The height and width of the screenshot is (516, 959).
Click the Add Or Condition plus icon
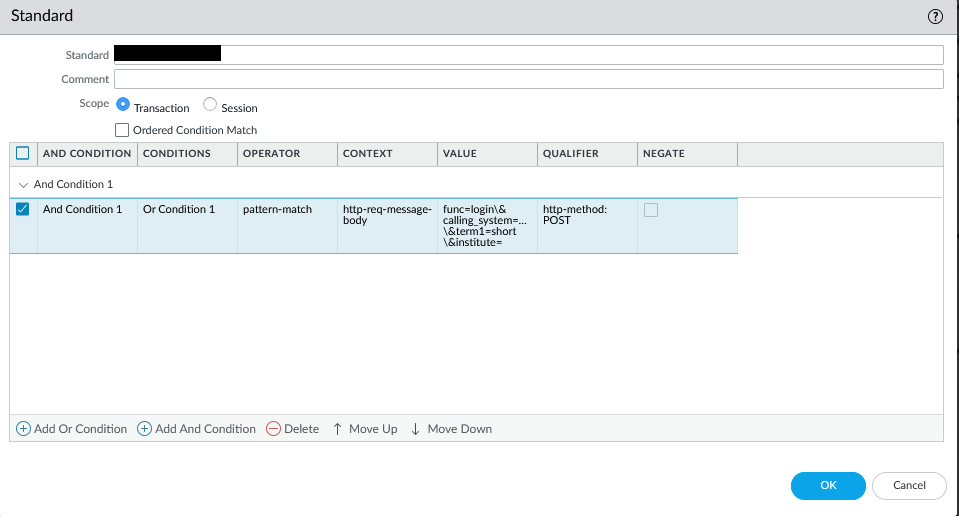[24, 429]
